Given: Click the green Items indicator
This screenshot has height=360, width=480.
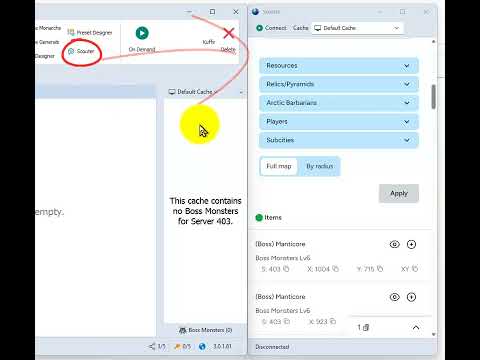Looking at the screenshot, I should pyautogui.click(x=259, y=218).
